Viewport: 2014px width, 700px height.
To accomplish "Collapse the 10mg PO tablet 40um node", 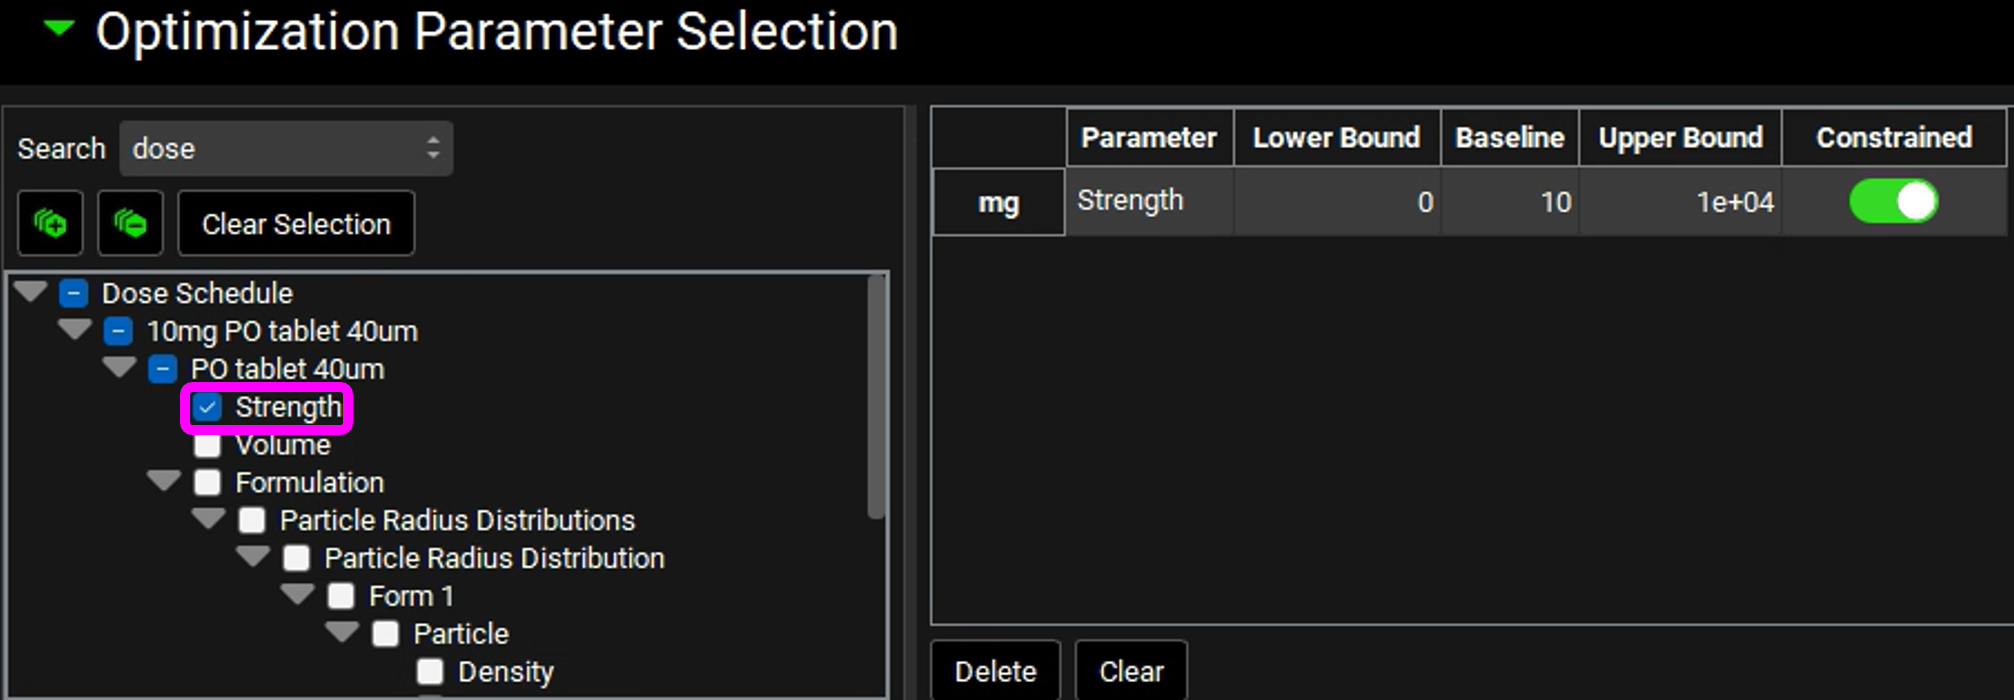I will point(75,329).
